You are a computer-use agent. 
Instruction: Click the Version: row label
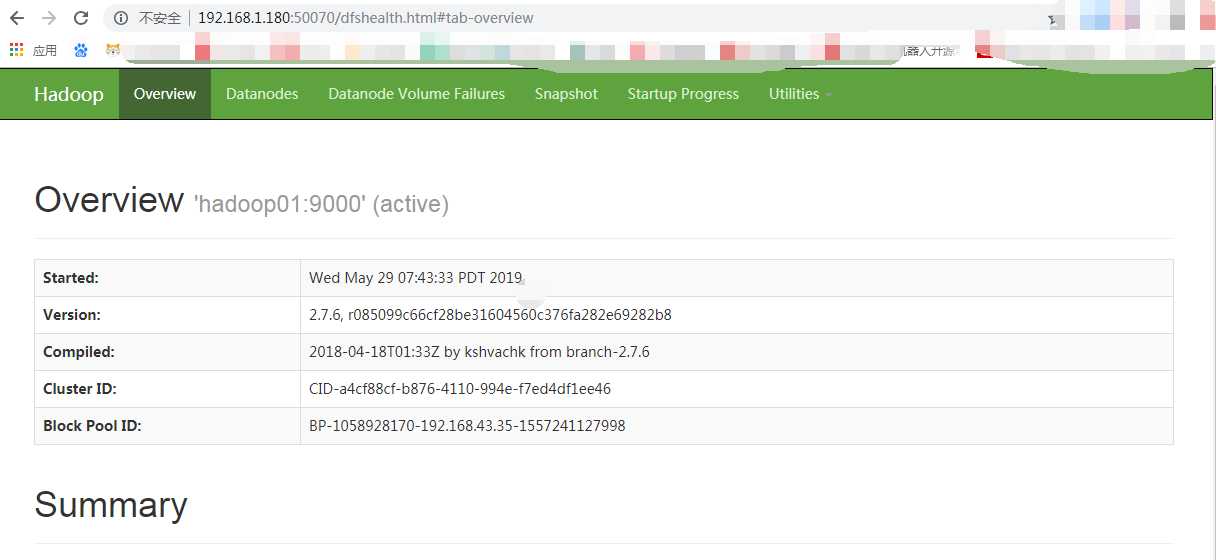(x=72, y=315)
